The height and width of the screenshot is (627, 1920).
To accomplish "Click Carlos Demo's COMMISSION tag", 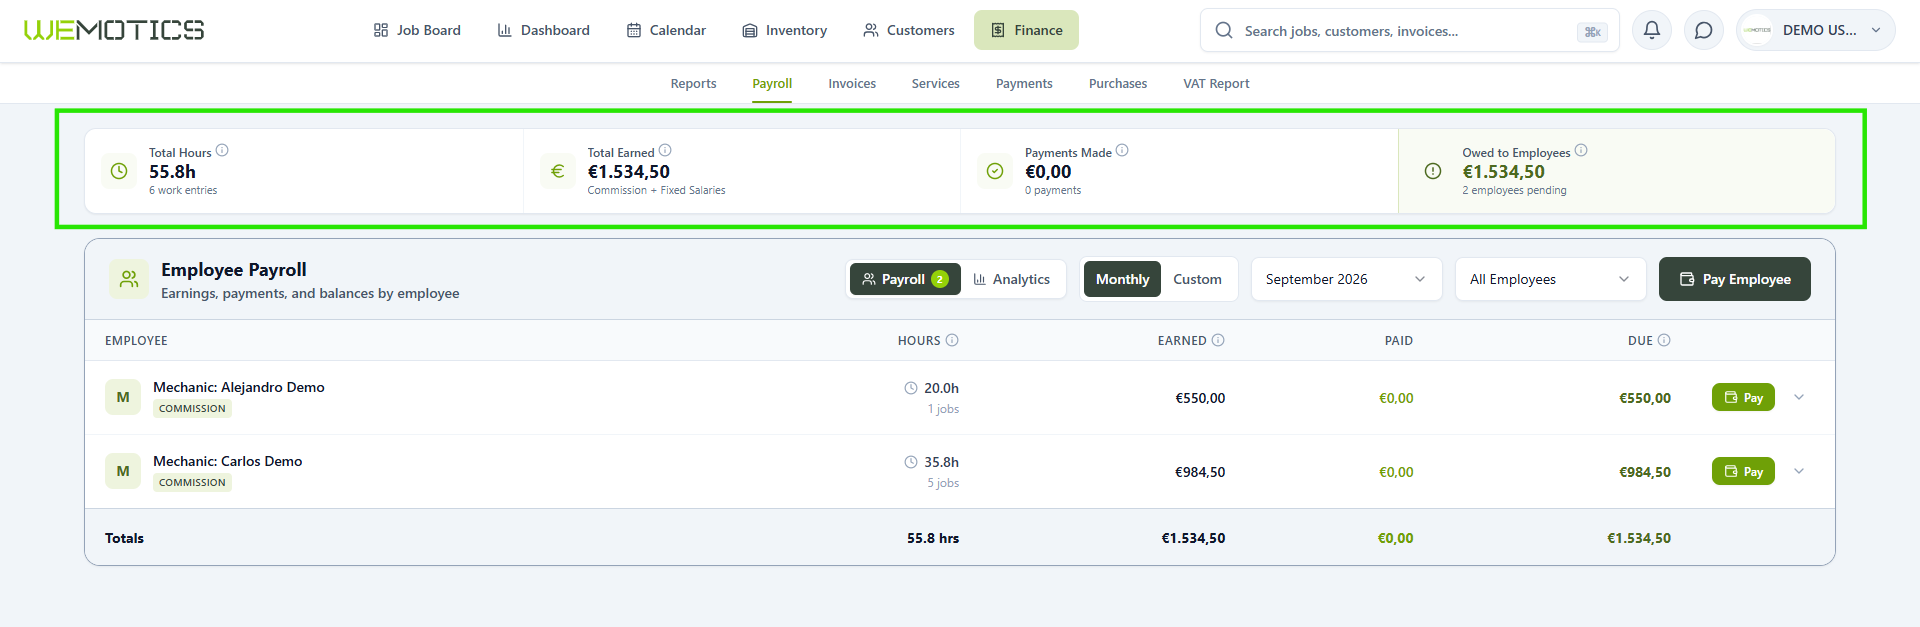I will [192, 482].
